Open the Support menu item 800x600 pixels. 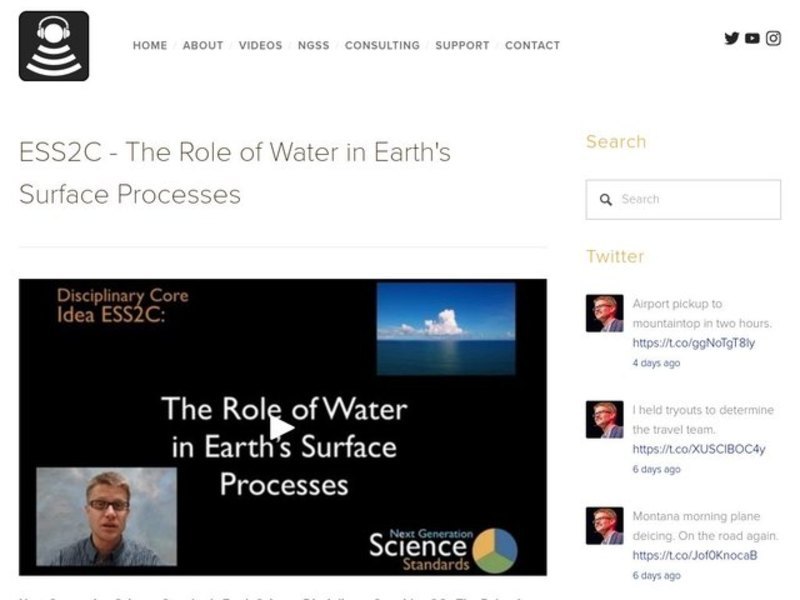pyautogui.click(x=462, y=46)
